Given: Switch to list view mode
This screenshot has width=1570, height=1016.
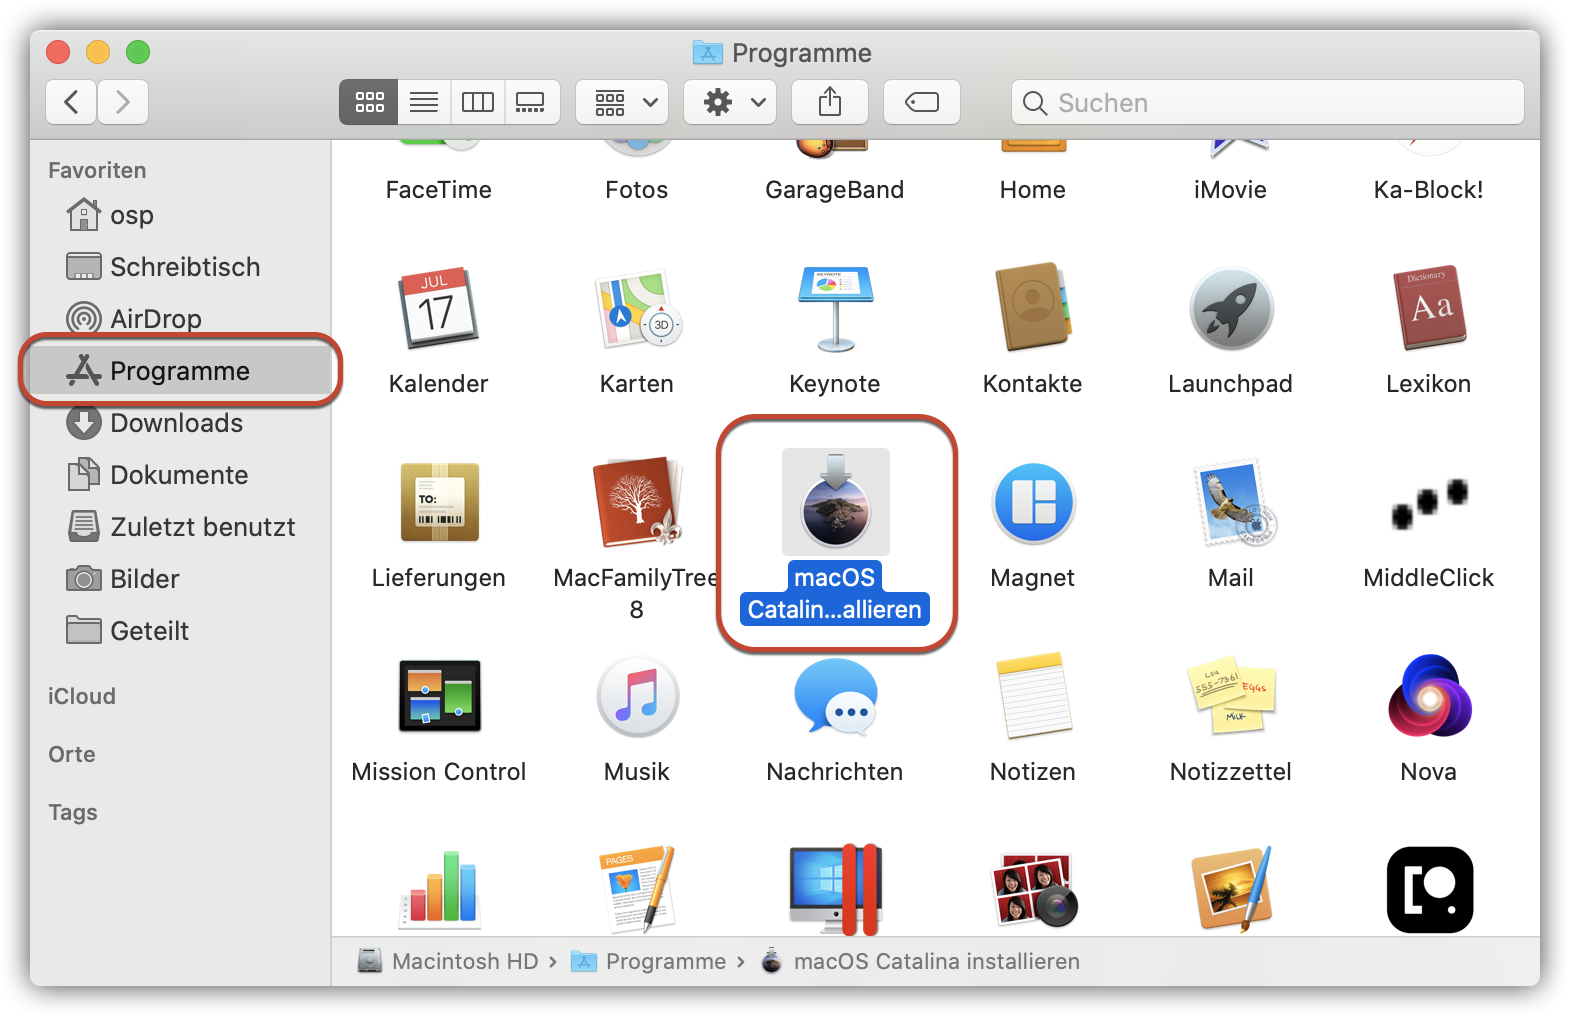Looking at the screenshot, I should (424, 102).
